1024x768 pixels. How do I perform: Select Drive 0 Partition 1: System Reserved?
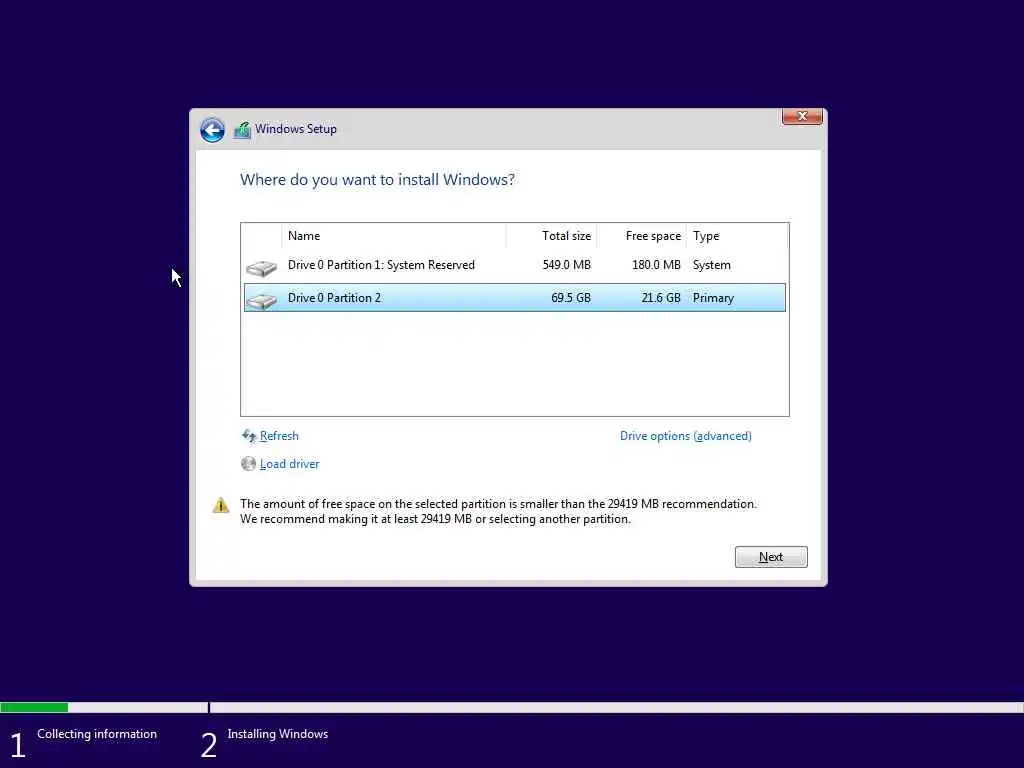coord(515,265)
